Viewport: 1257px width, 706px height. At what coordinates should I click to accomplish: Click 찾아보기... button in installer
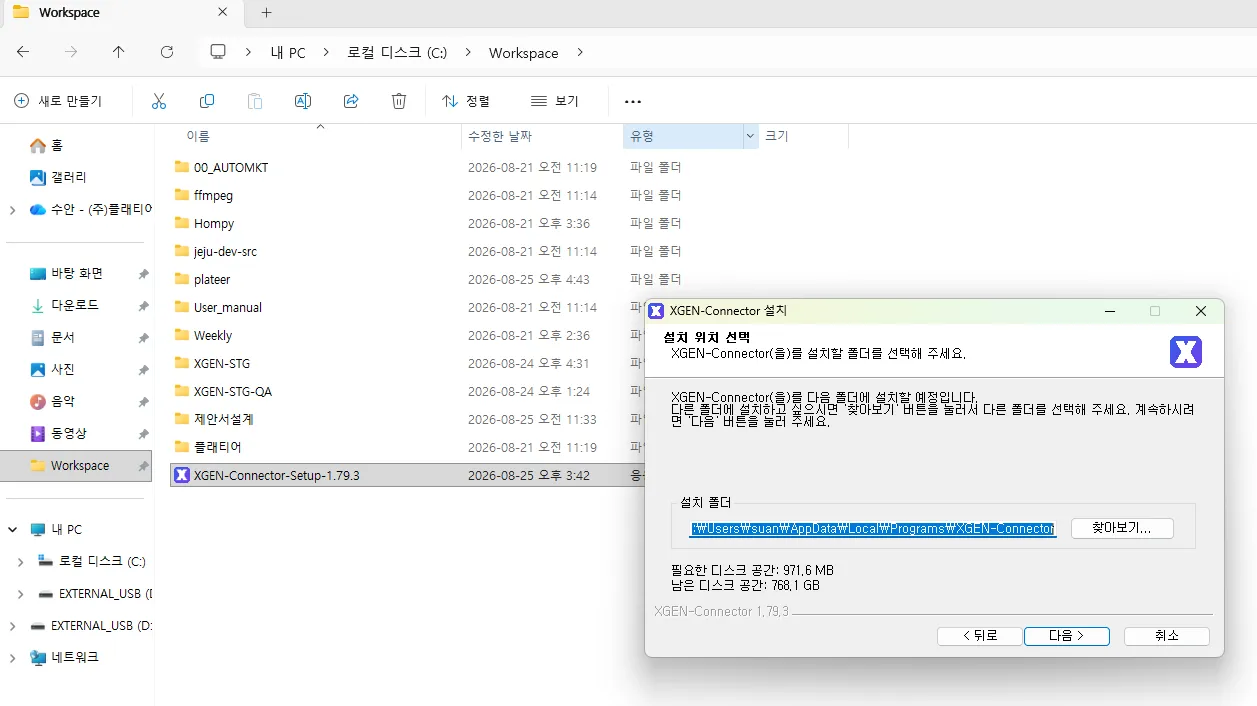tap(1122, 528)
